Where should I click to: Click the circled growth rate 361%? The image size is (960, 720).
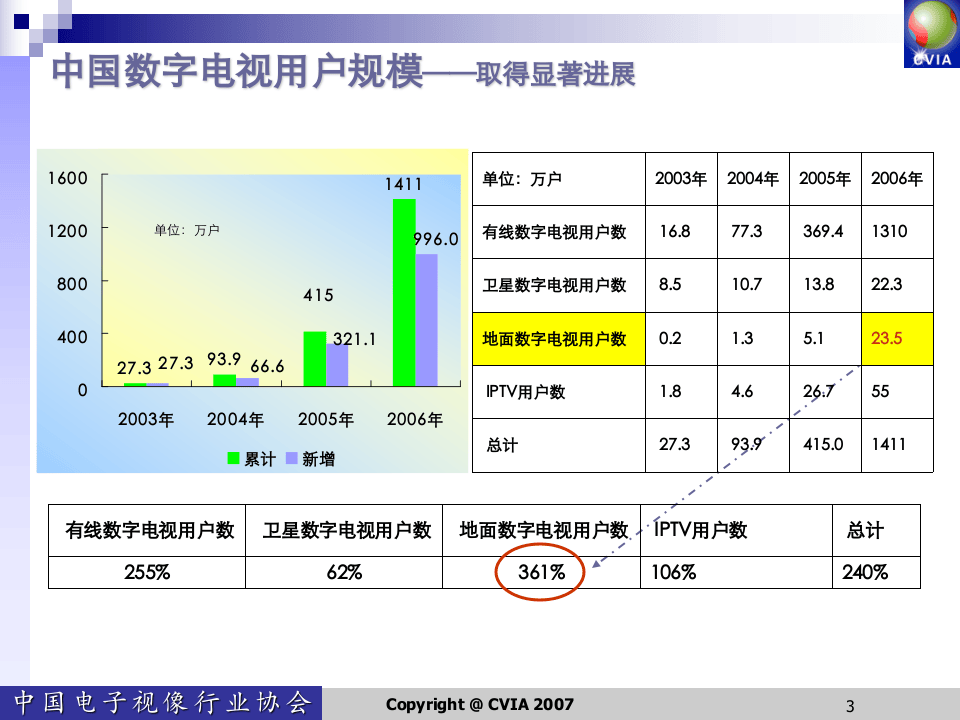[x=541, y=572]
